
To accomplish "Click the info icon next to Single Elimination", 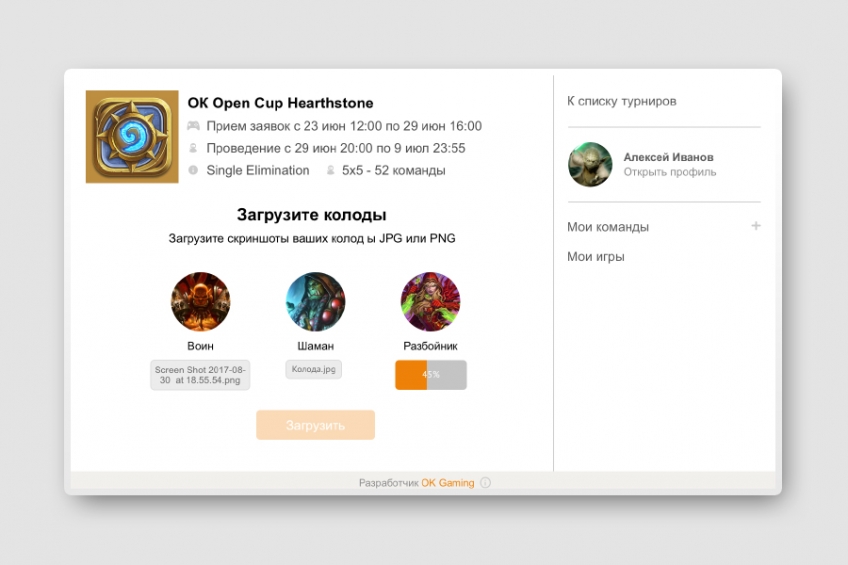I will 193,170.
